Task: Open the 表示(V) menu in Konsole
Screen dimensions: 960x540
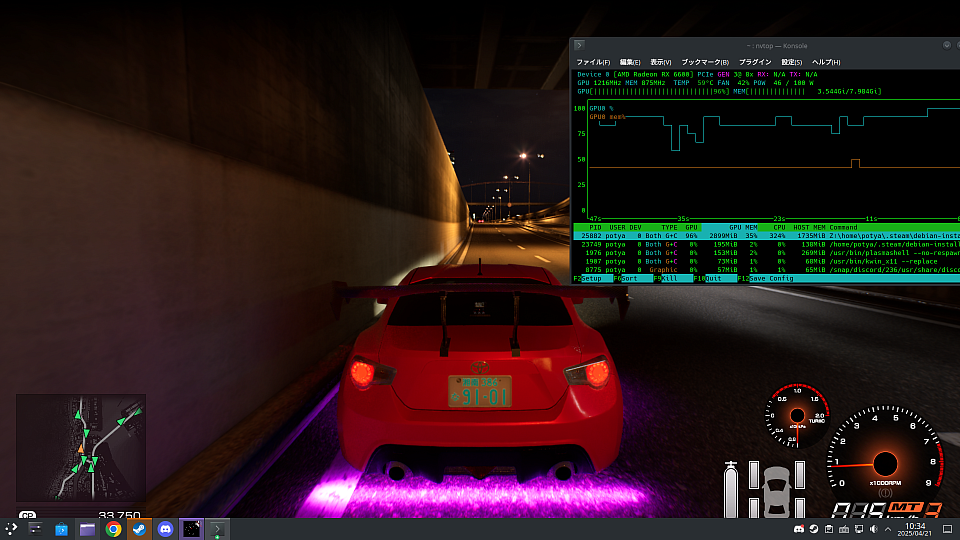Action: (x=661, y=62)
